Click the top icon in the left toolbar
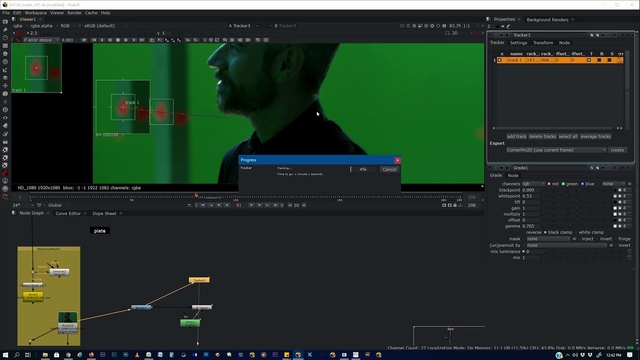The image size is (640, 360). (x=5, y=22)
